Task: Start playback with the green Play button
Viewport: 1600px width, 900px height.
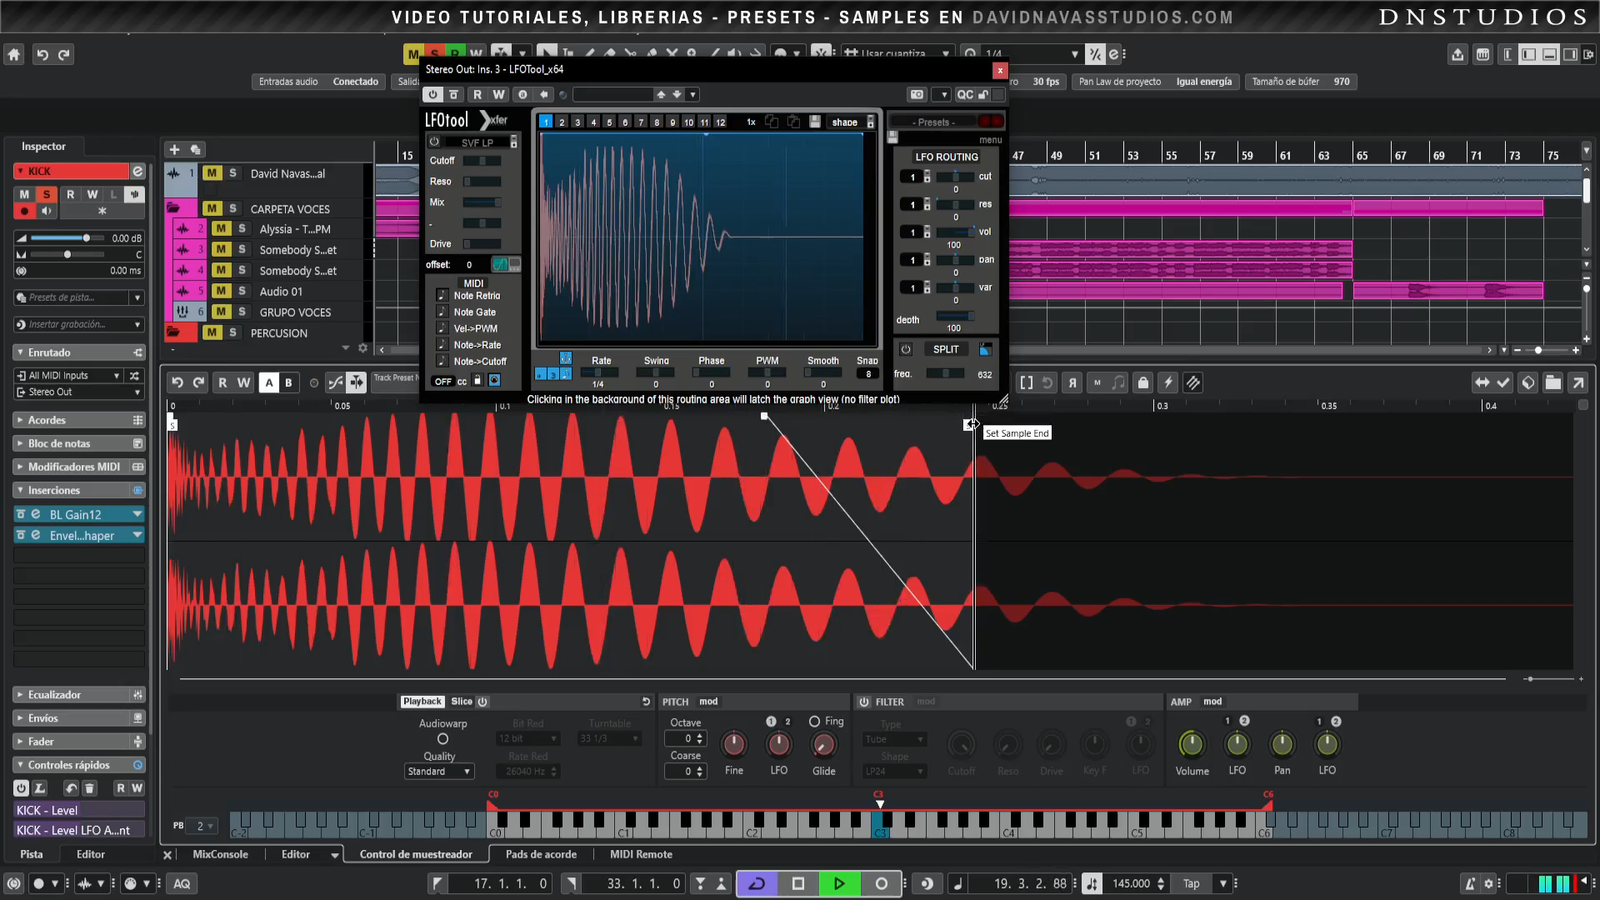Action: [x=838, y=883]
